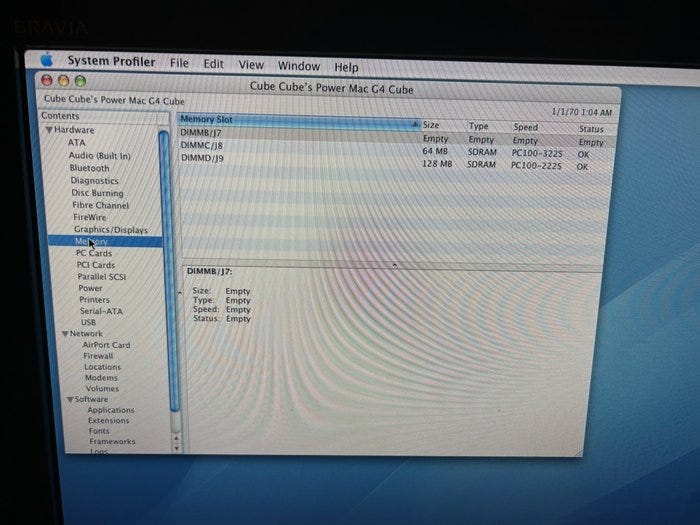Open the Edit menu
The width and height of the screenshot is (700, 525).
coord(213,64)
